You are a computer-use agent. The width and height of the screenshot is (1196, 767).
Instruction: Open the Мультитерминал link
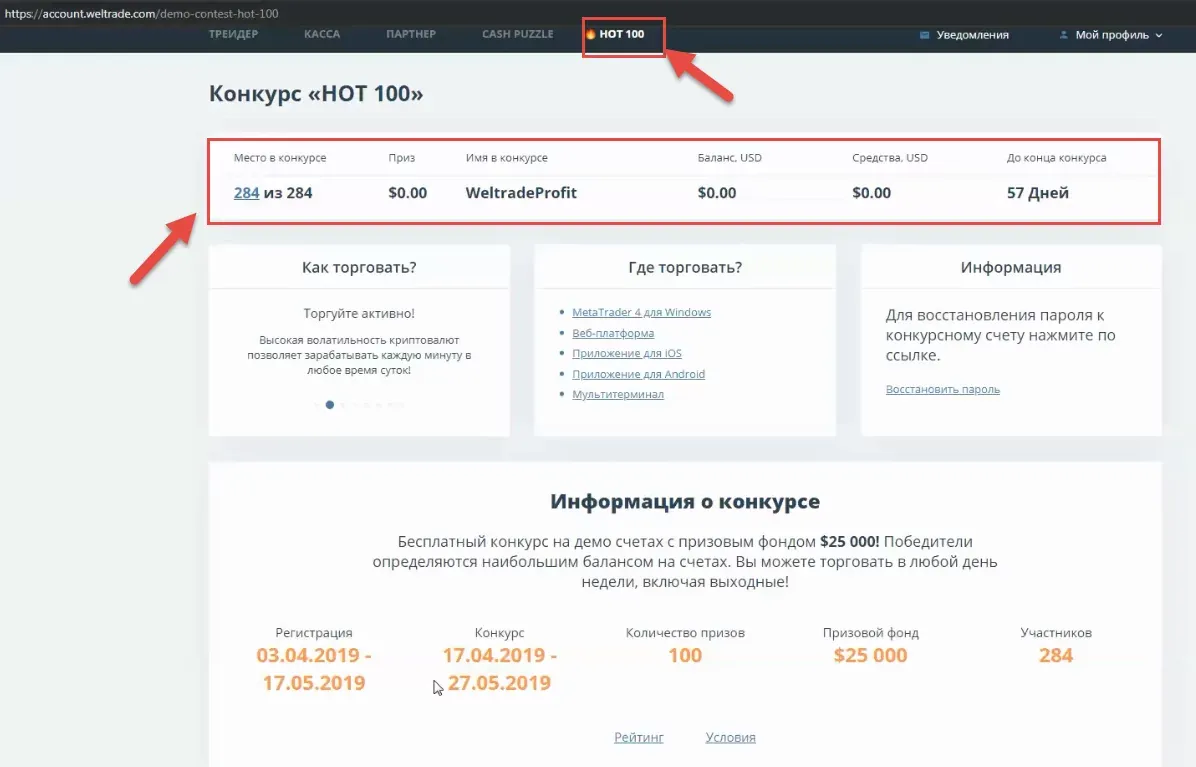(x=618, y=394)
